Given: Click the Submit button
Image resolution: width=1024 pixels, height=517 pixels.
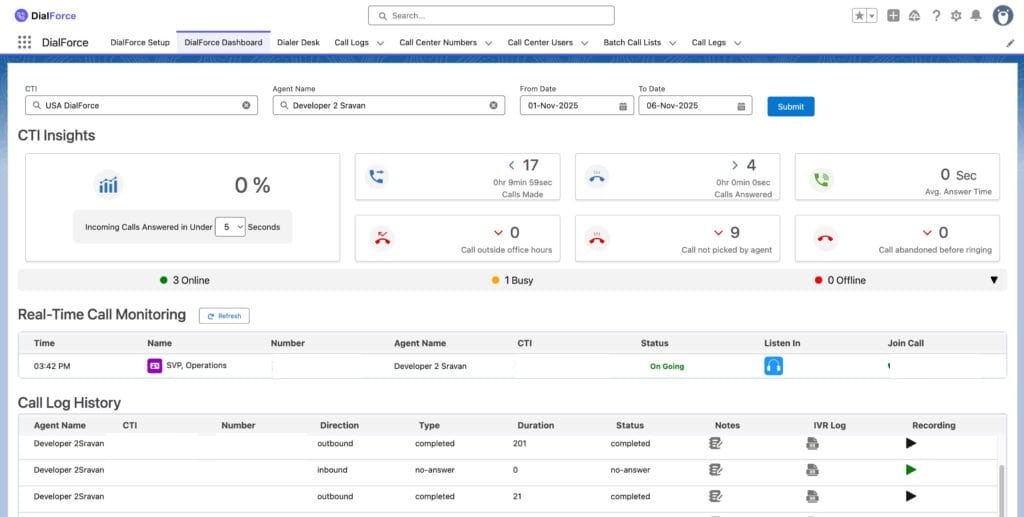Looking at the screenshot, I should 791,106.
